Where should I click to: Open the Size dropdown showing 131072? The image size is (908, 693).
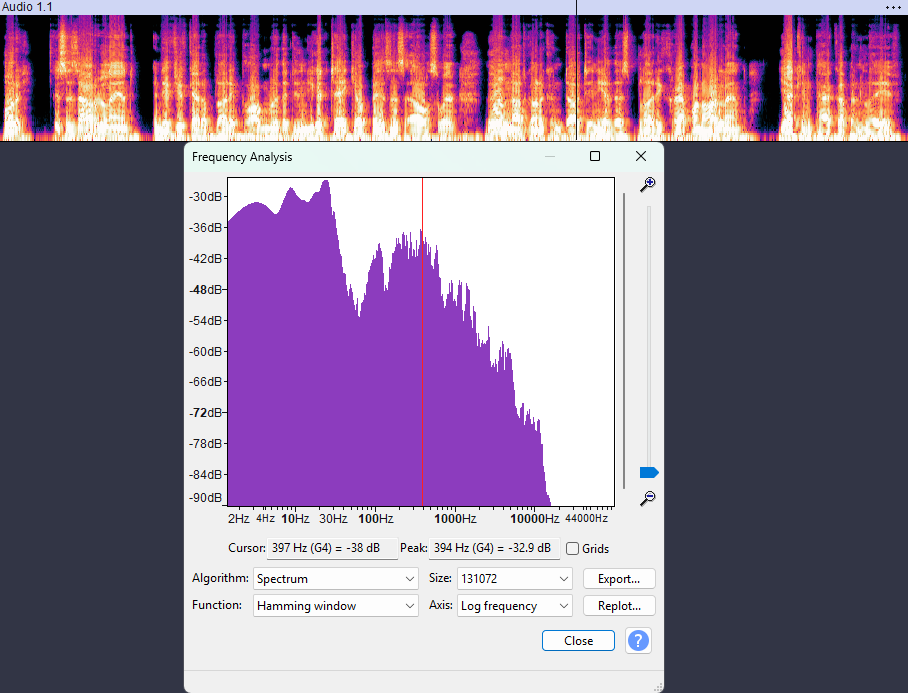click(514, 579)
